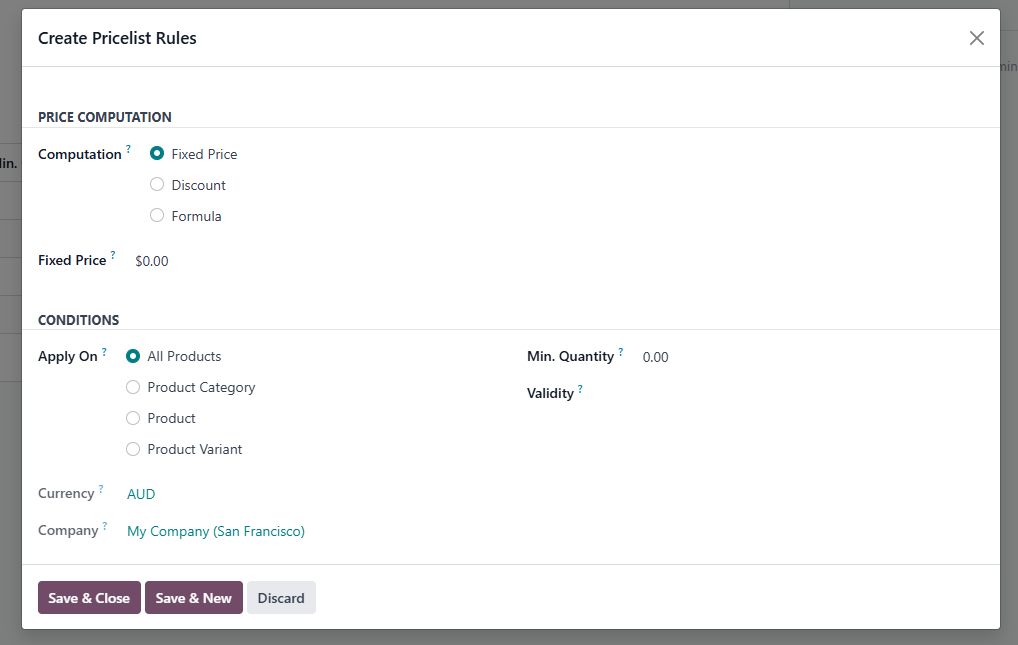Click the Fixed Price tooltip question mark
1018x645 pixels.
(x=113, y=256)
